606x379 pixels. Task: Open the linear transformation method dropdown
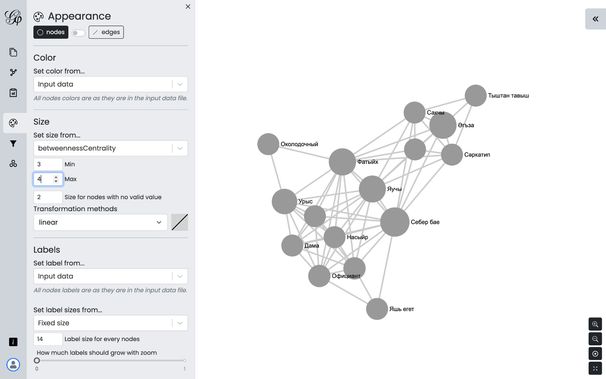(100, 222)
